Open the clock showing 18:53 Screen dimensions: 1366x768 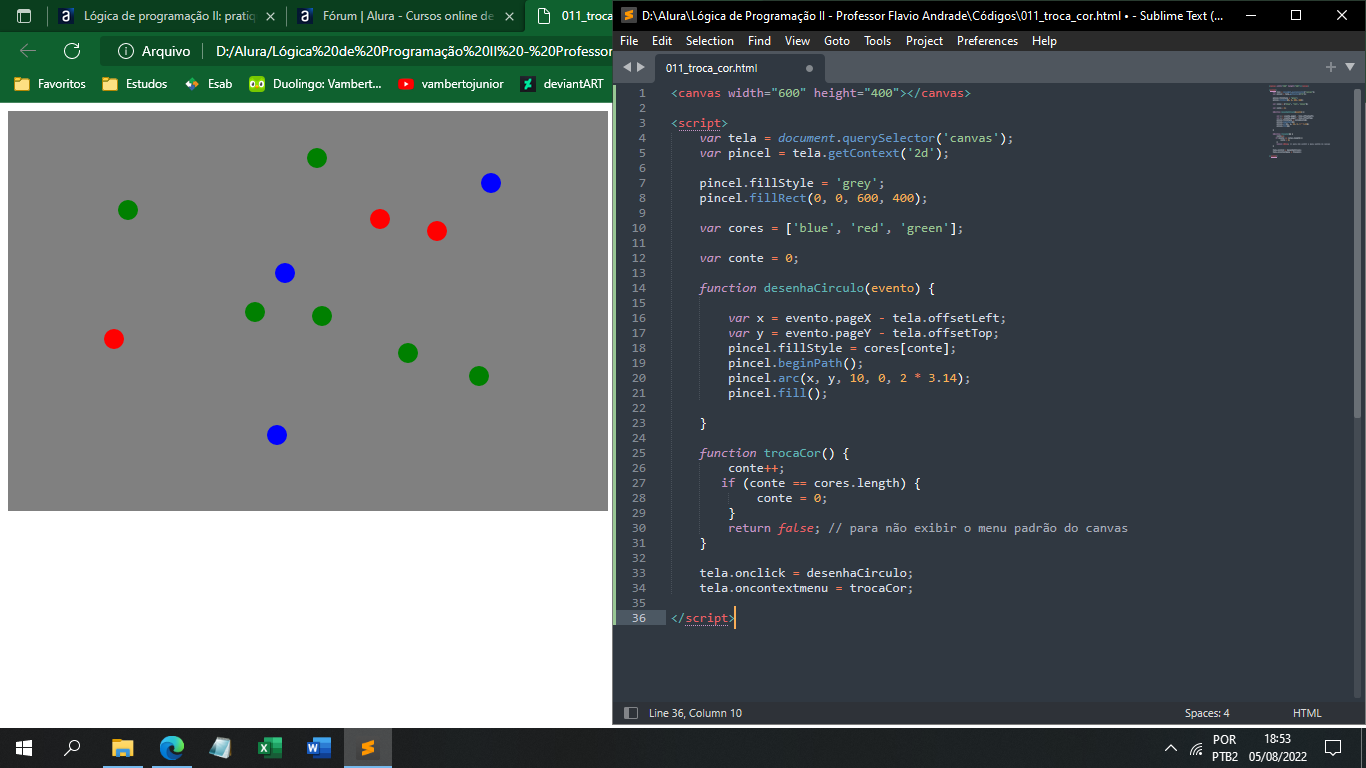pyautogui.click(x=1277, y=748)
